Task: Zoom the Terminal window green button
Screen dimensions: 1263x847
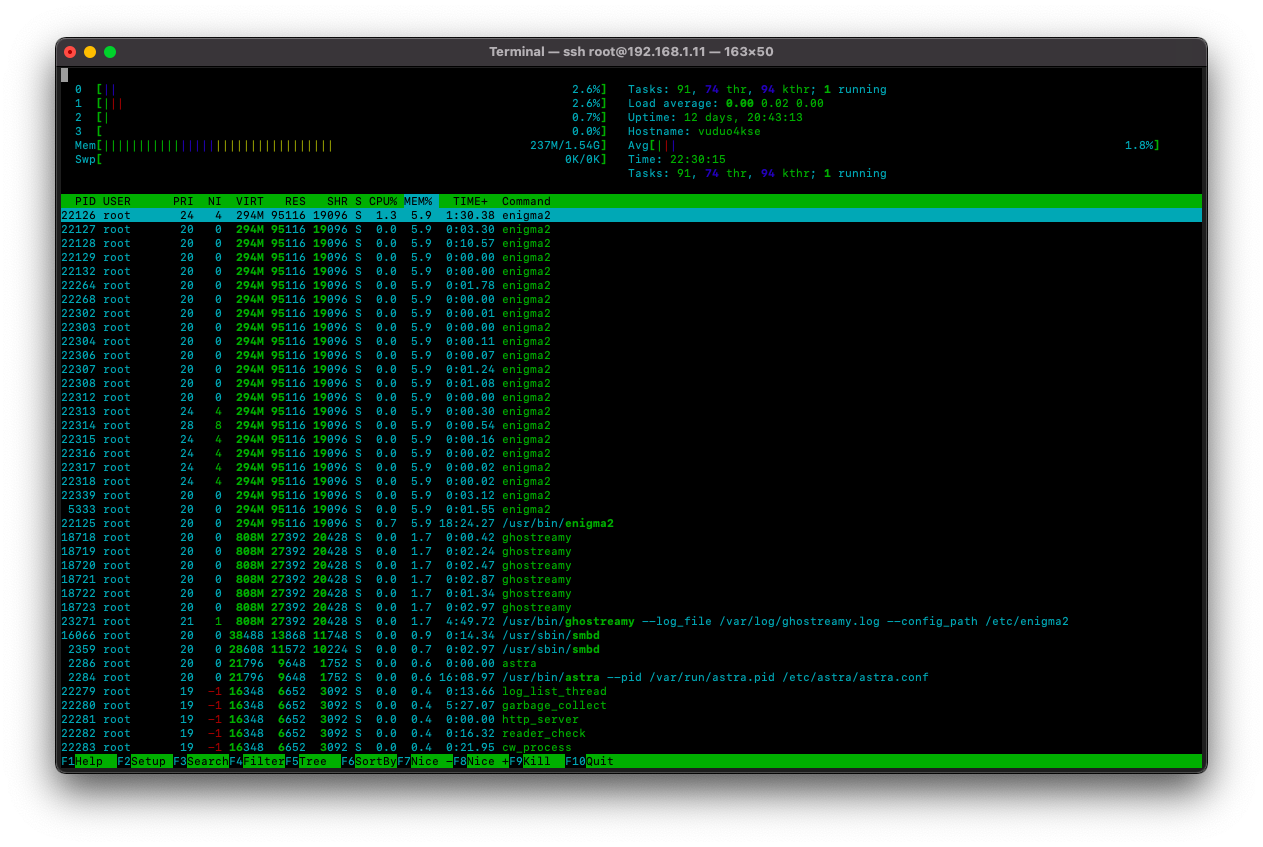Action: pos(110,52)
